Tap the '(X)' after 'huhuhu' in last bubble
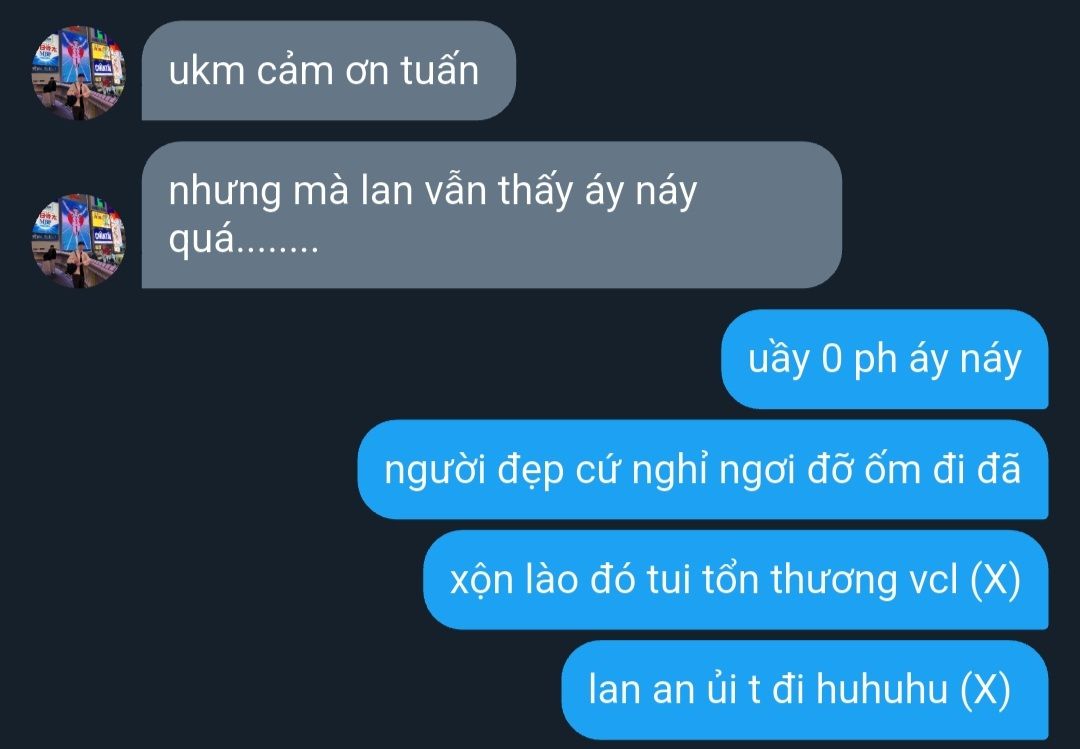This screenshot has height=749, width=1080. point(986,690)
